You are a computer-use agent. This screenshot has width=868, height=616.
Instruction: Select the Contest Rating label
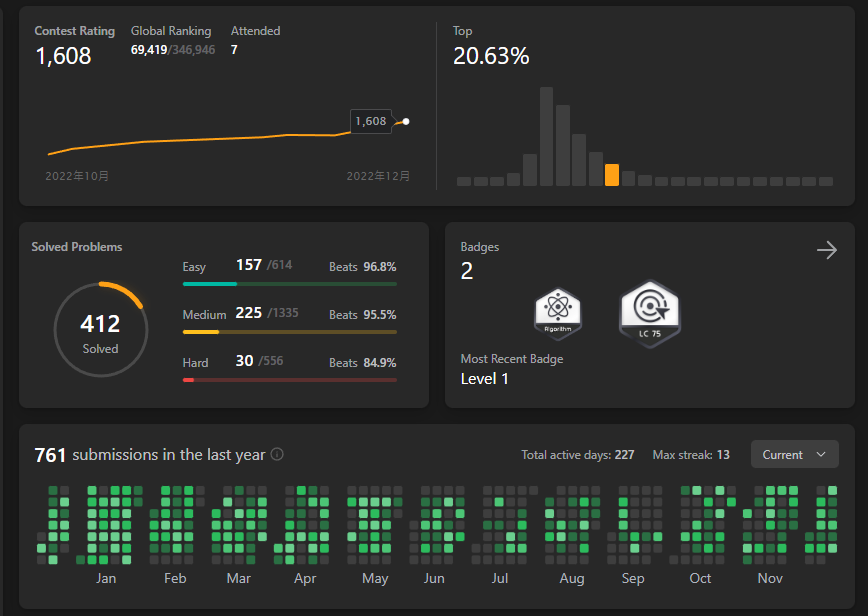75,31
